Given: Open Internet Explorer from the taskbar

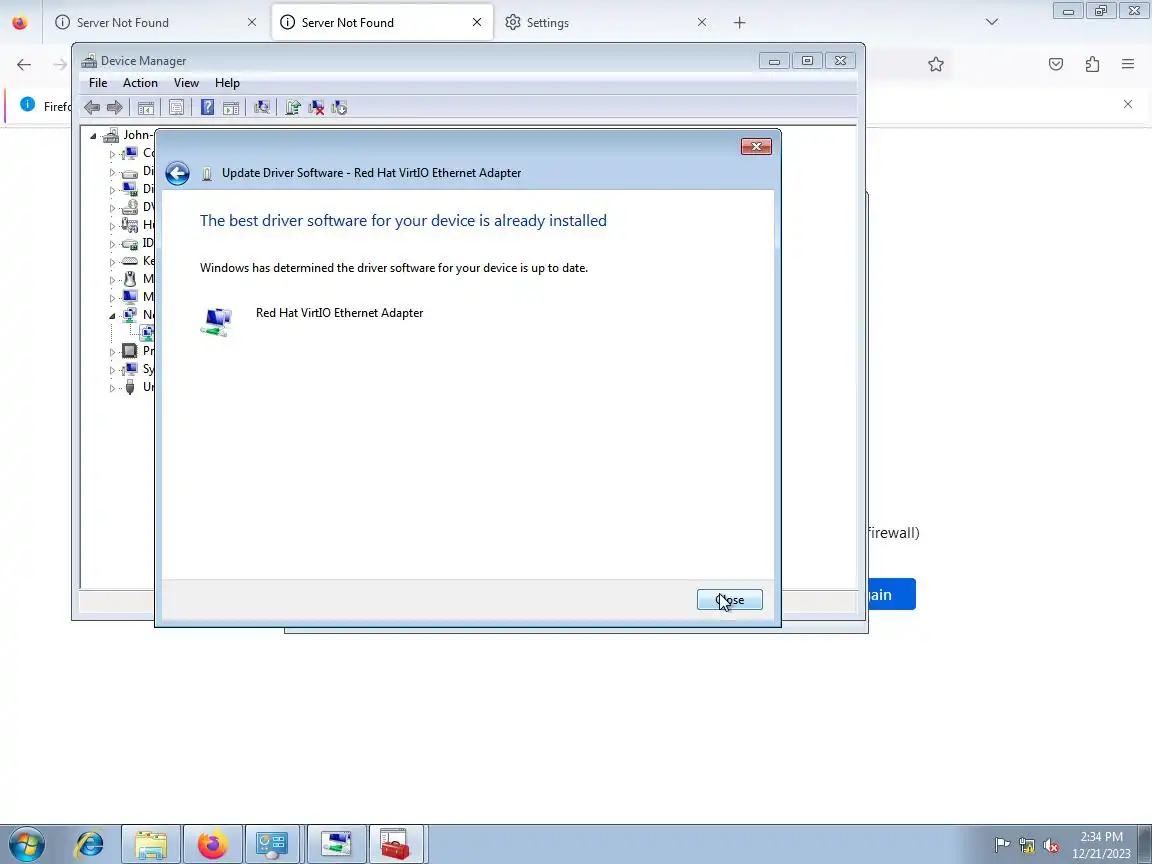Looking at the screenshot, I should coord(89,845).
